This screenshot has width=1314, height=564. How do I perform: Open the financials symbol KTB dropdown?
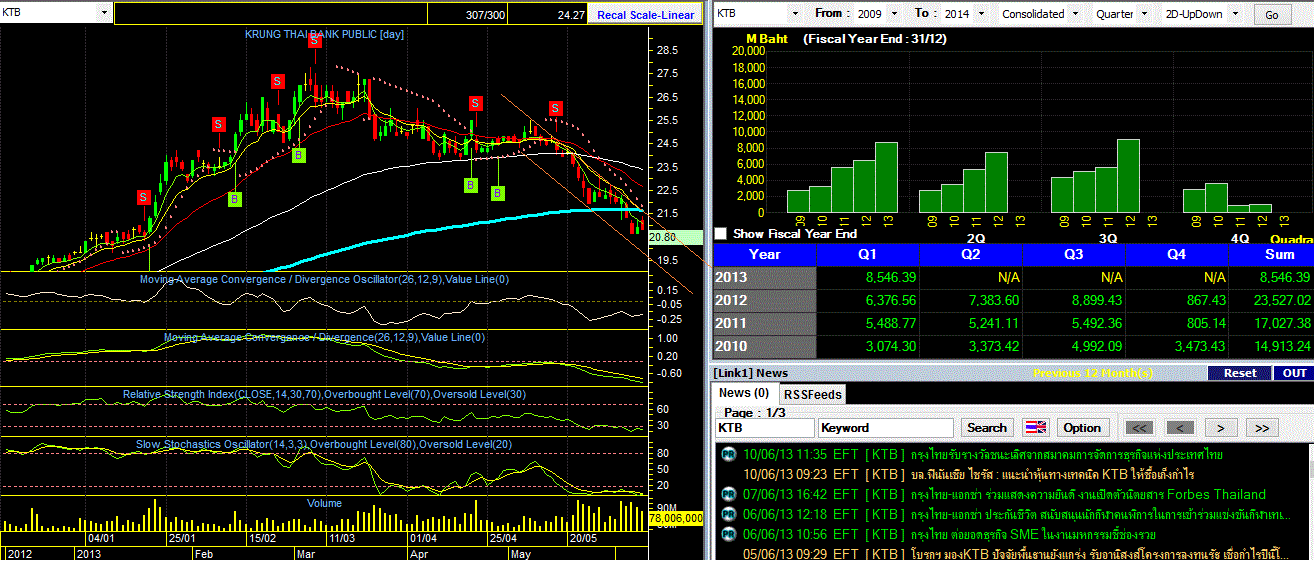(795, 14)
